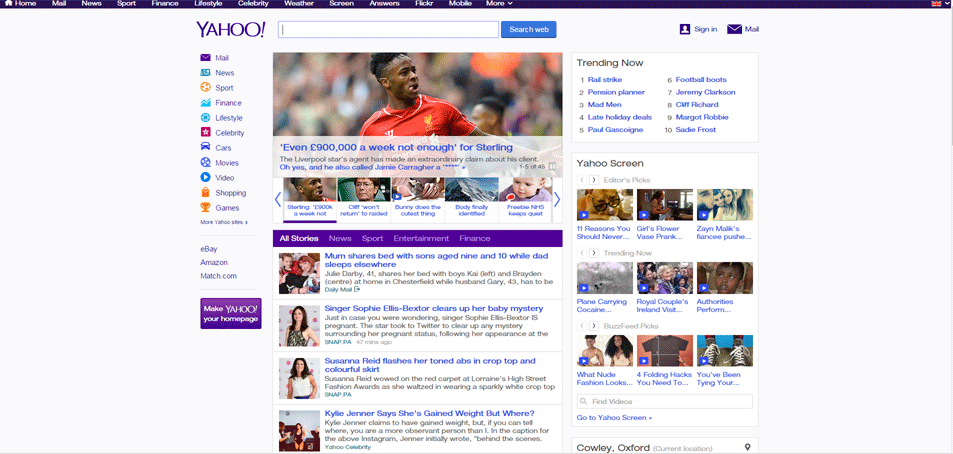Switch to the Sport tab in stories bar

point(373,238)
